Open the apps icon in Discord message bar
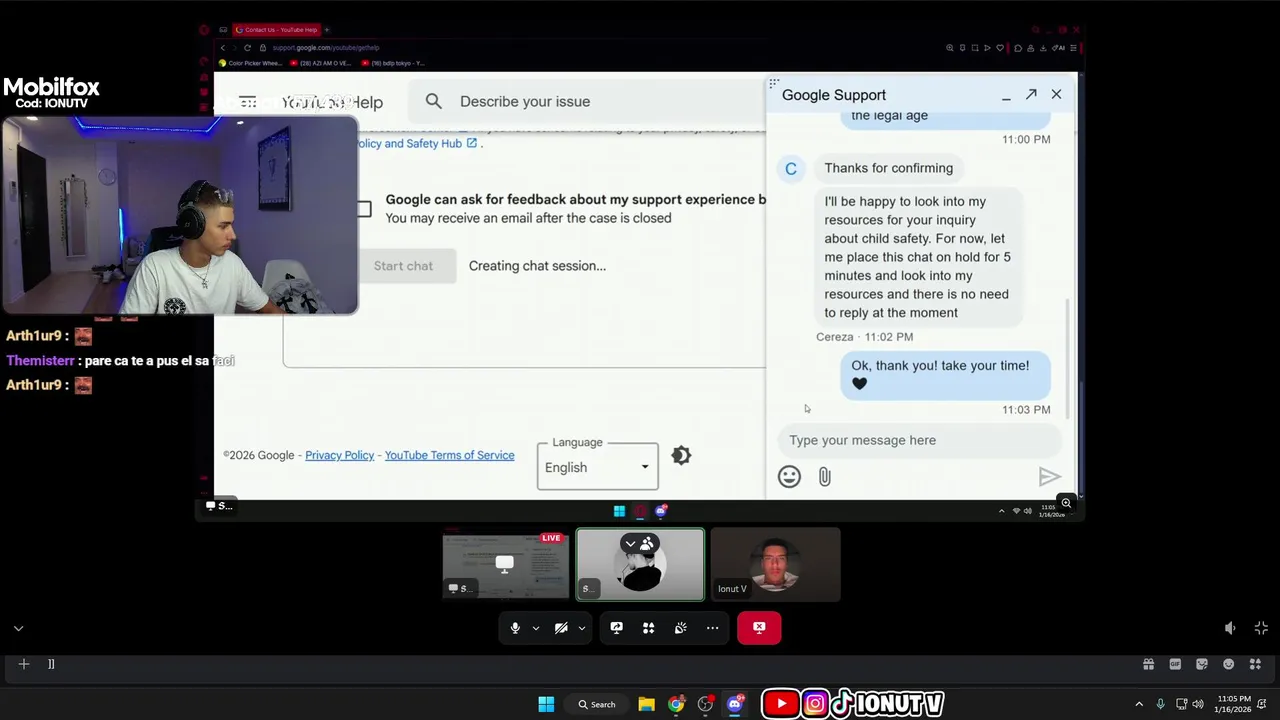Viewport: 1280px width, 720px height. tap(1255, 664)
